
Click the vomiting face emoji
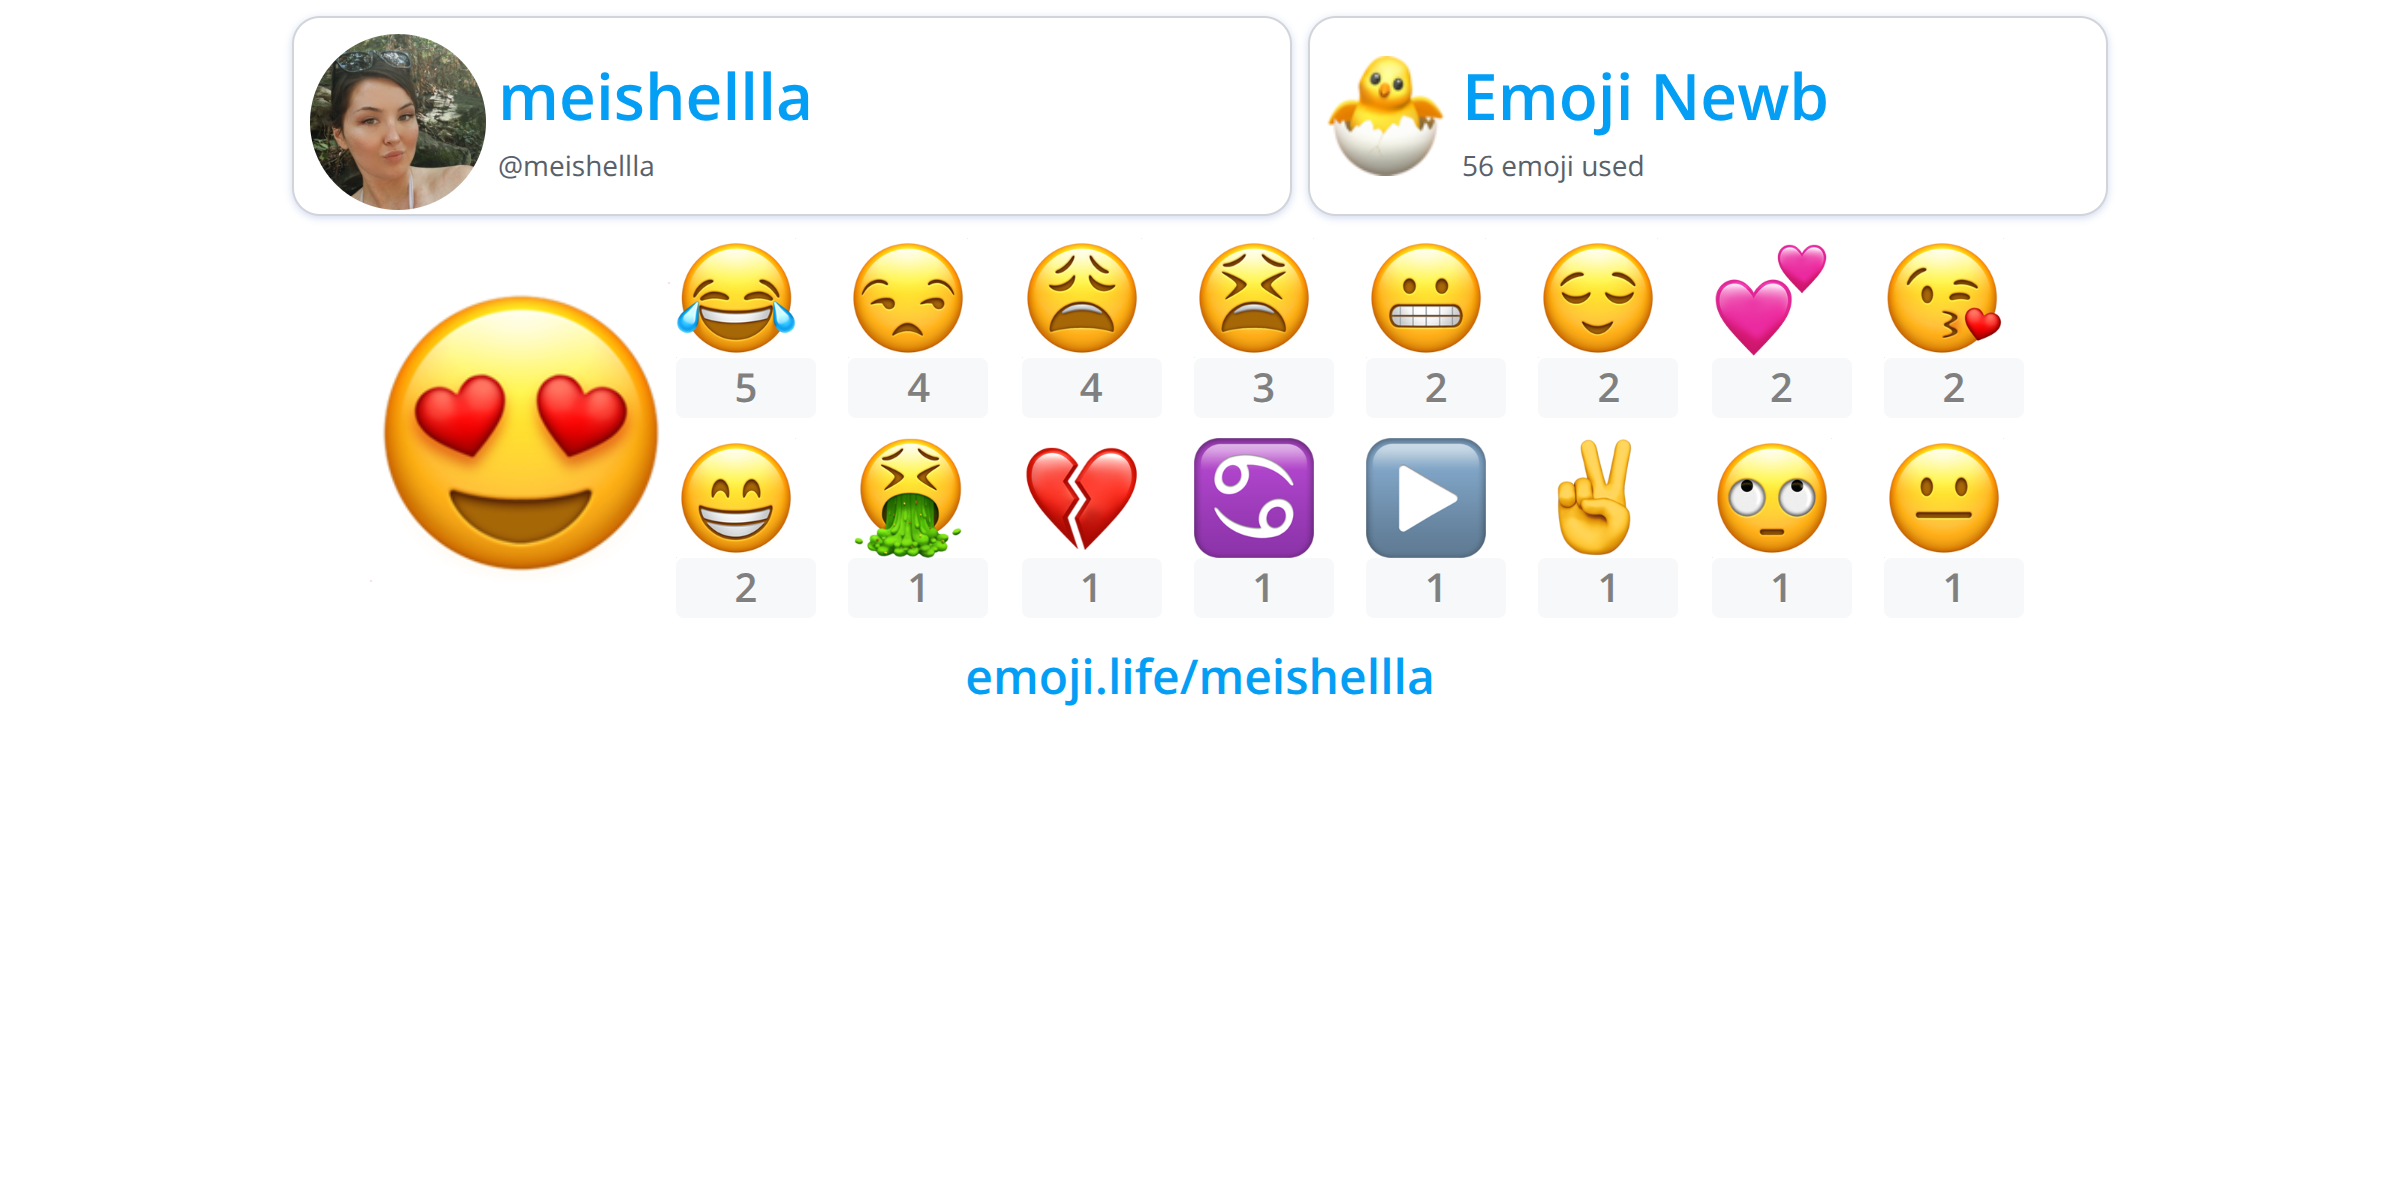click(x=908, y=498)
